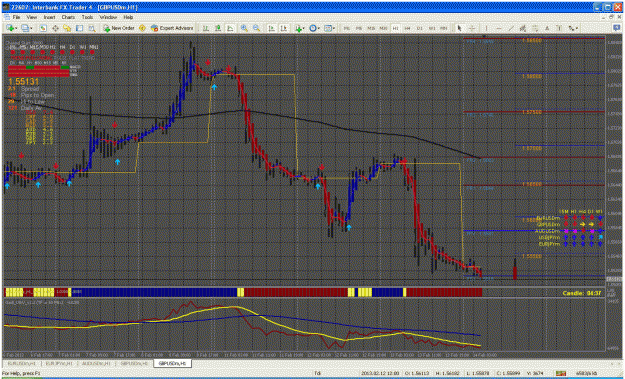Viewport: 625px width, 379px height.
Task: Zoom out of the chart
Action: pyautogui.click(x=256, y=28)
